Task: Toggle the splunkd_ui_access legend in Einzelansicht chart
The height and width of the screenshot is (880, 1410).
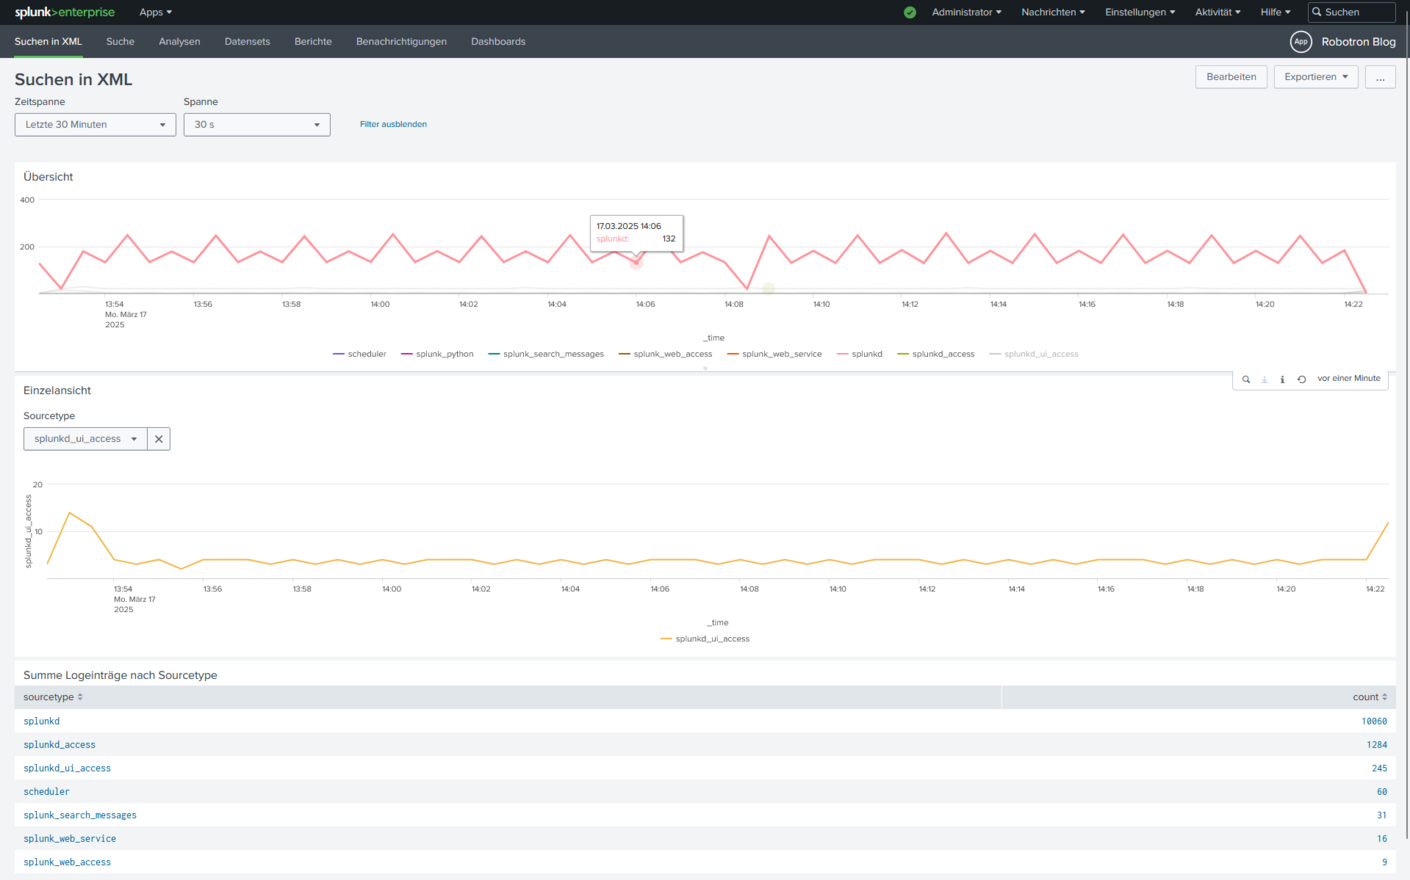Action: [x=704, y=639]
